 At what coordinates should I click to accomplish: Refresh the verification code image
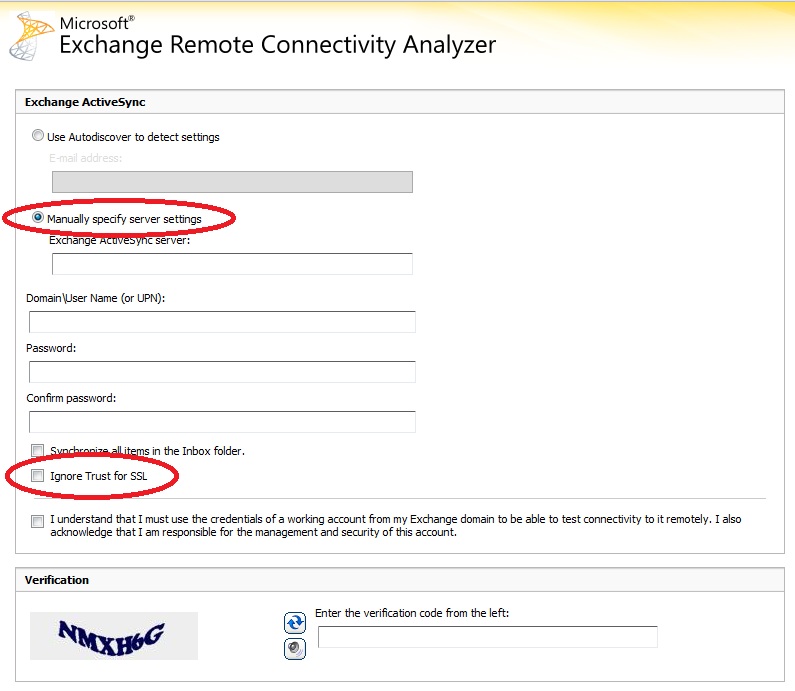tap(295, 623)
